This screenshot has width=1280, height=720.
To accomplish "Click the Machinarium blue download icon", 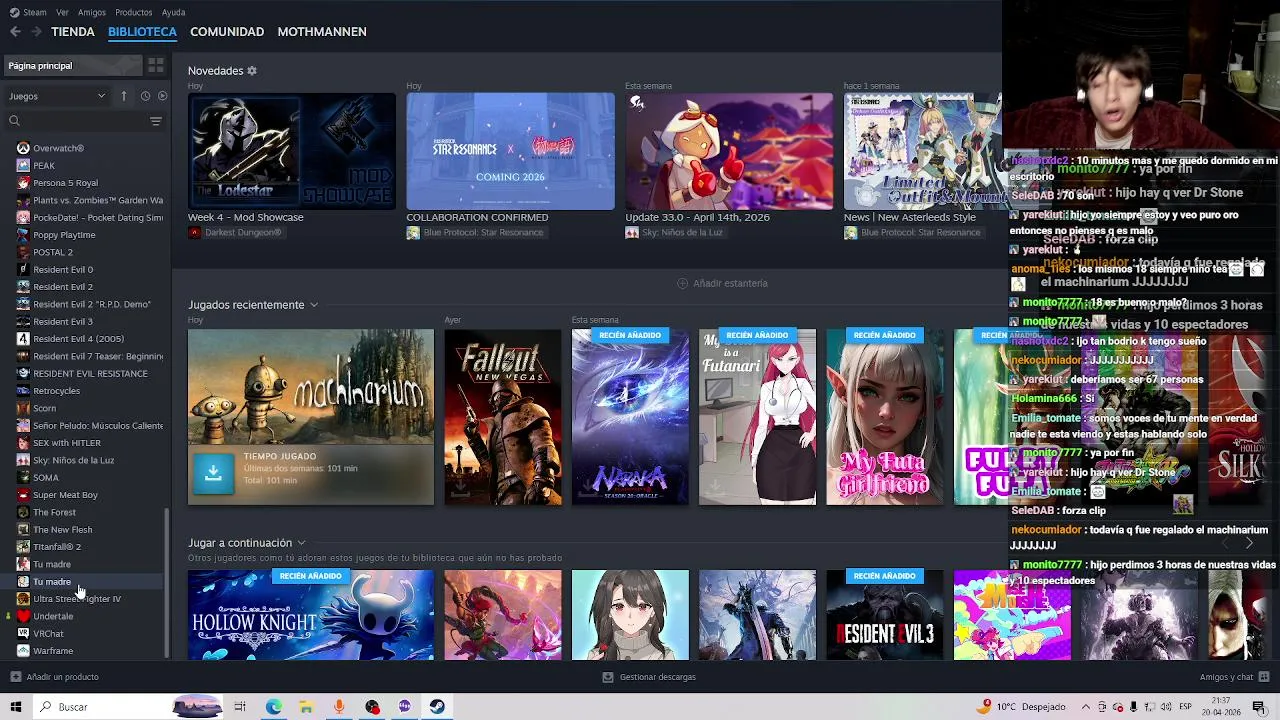I will pyautogui.click(x=213, y=473).
